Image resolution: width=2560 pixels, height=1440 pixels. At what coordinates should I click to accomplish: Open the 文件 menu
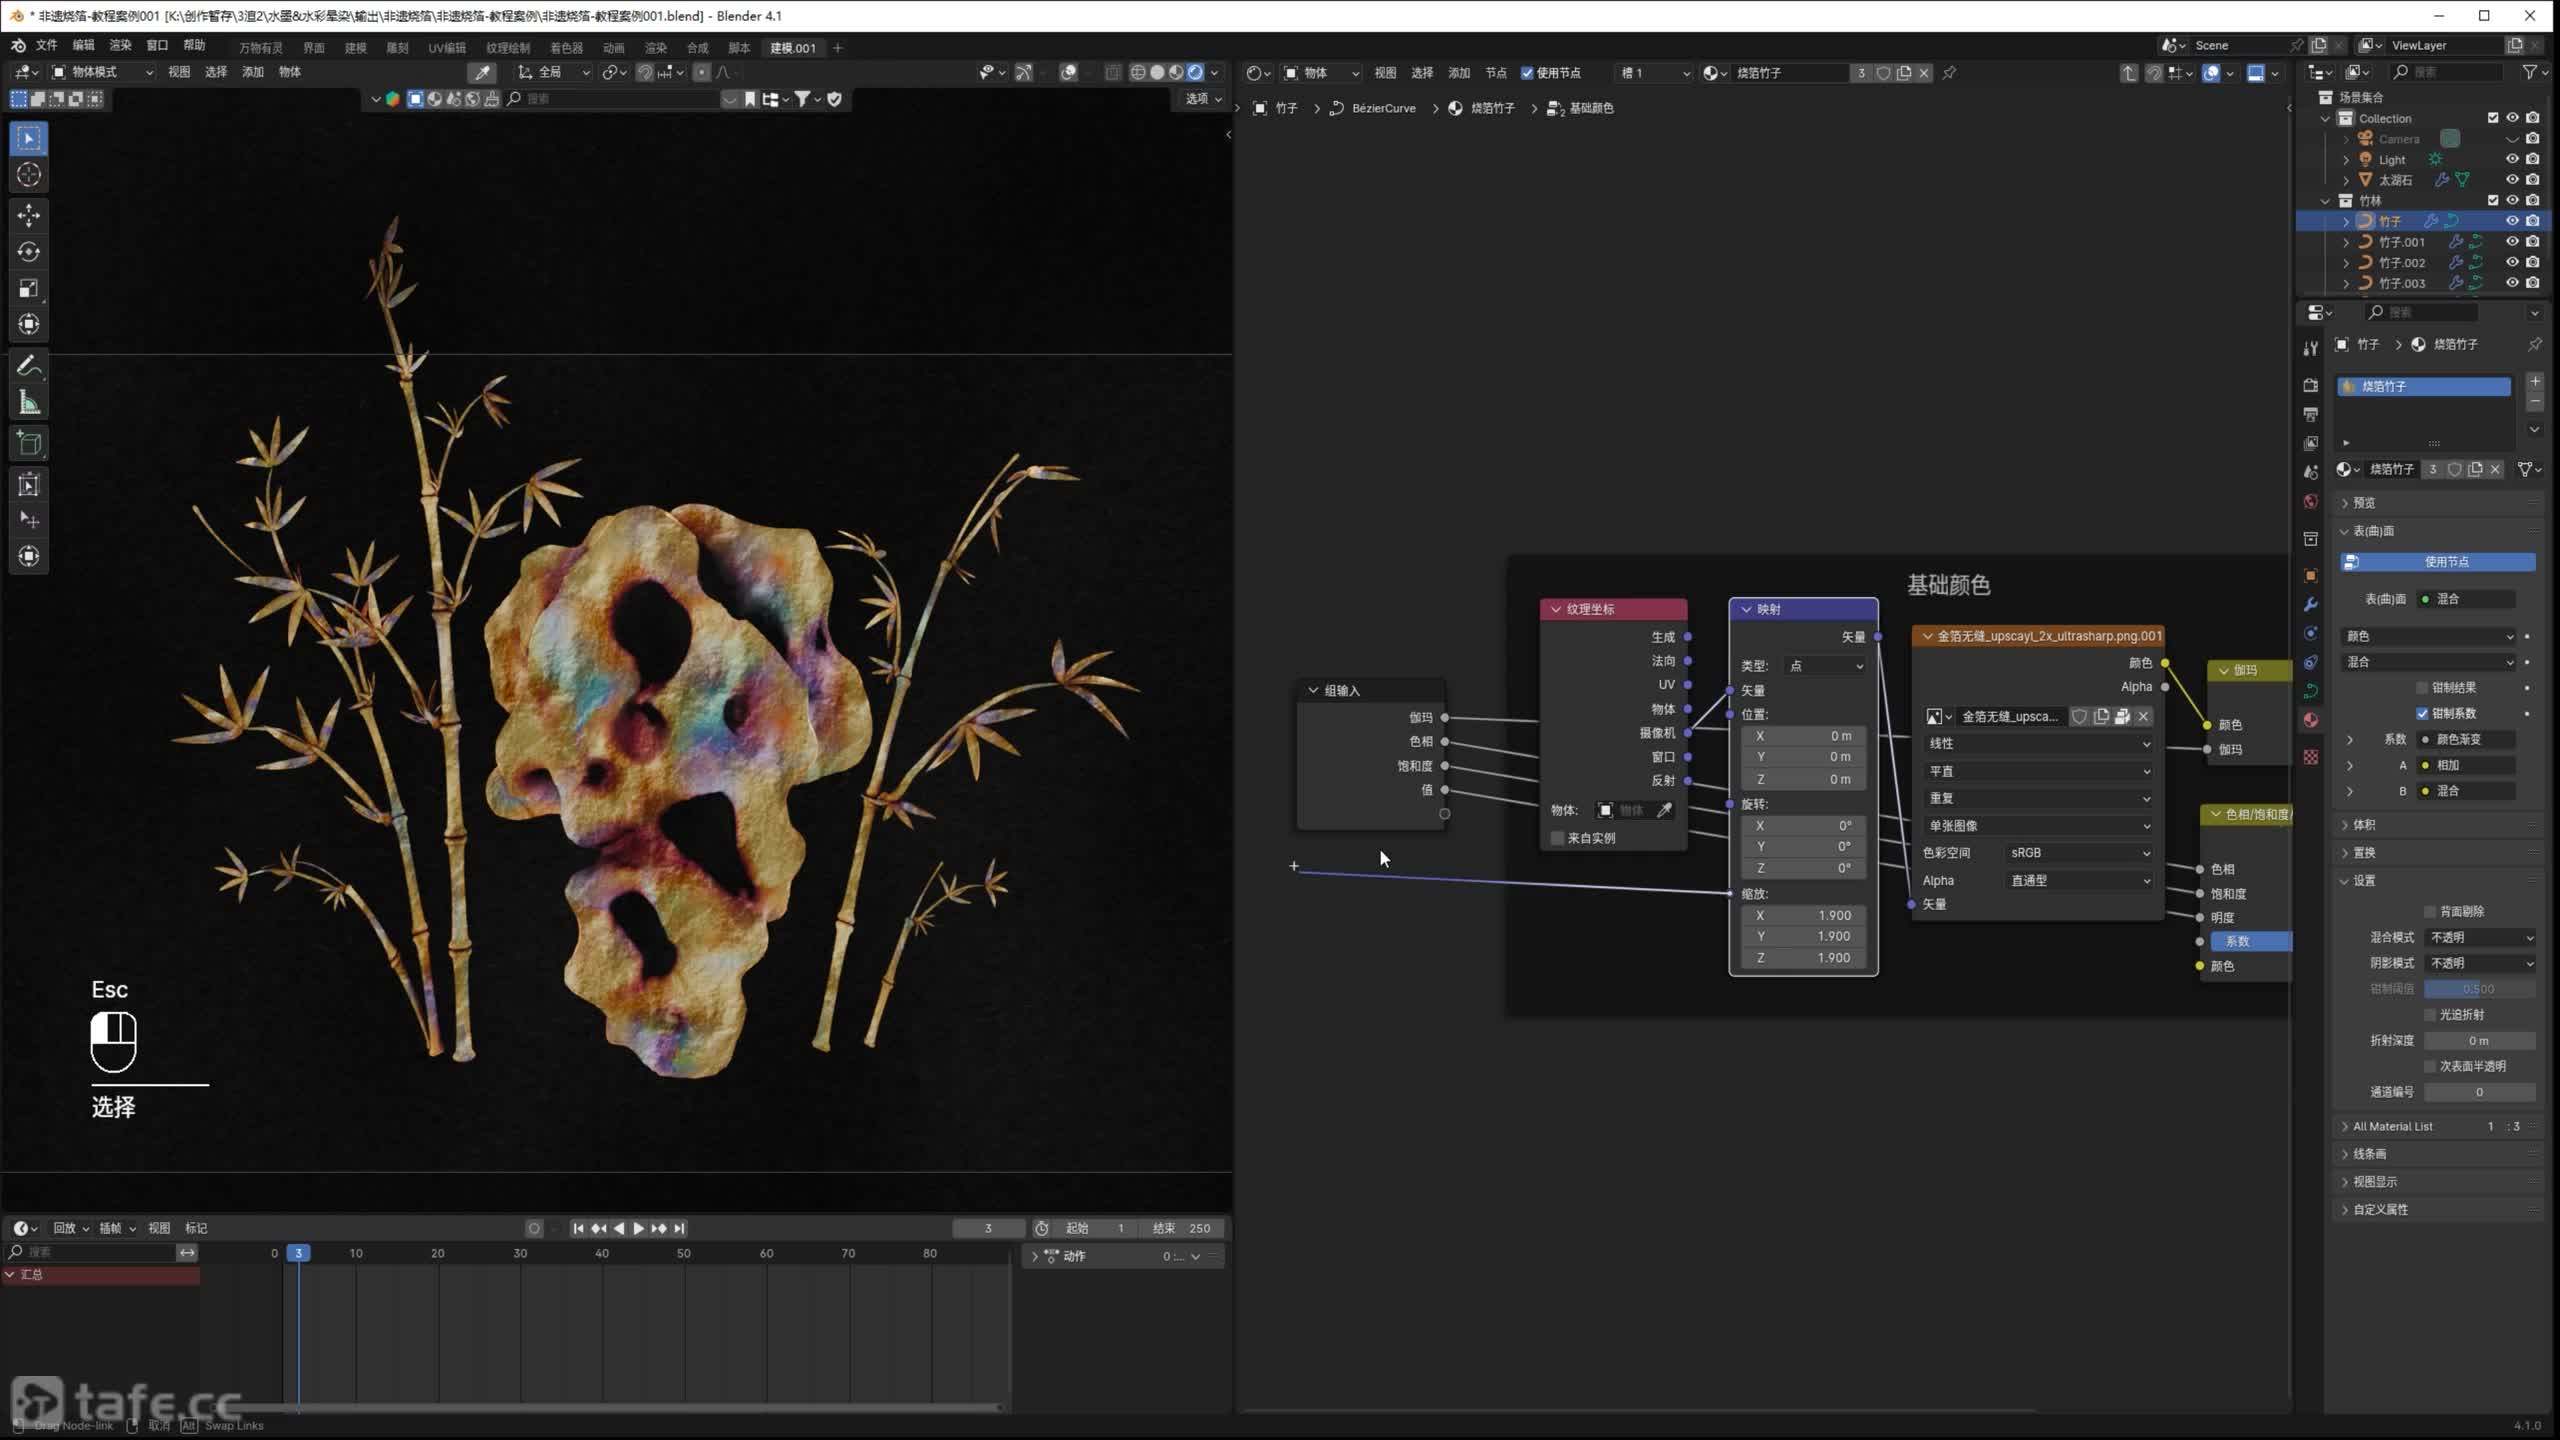point(47,46)
